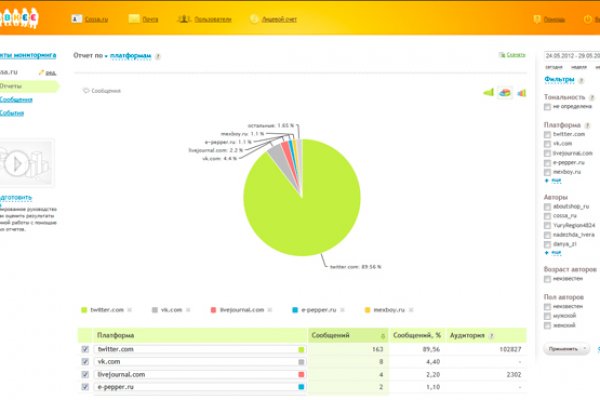The width and height of the screenshot is (600, 400).
Task: Open the Сообщения link in left sidebar
Action: [18, 100]
